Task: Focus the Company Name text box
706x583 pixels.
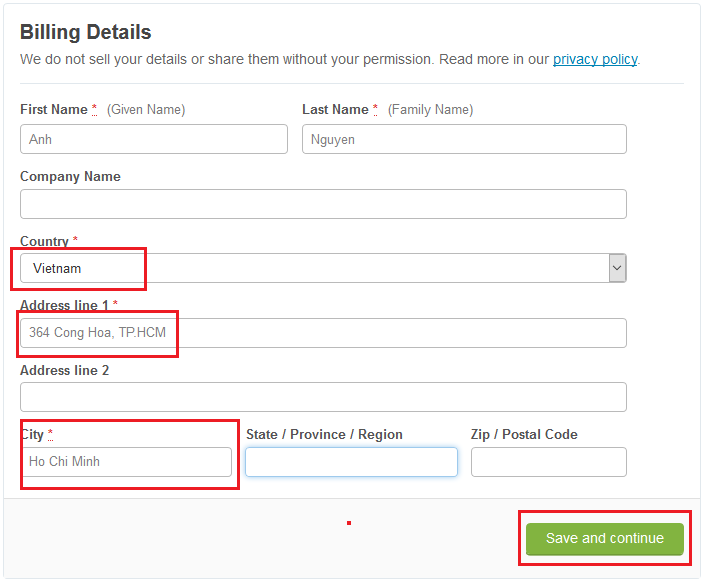Action: coord(323,204)
